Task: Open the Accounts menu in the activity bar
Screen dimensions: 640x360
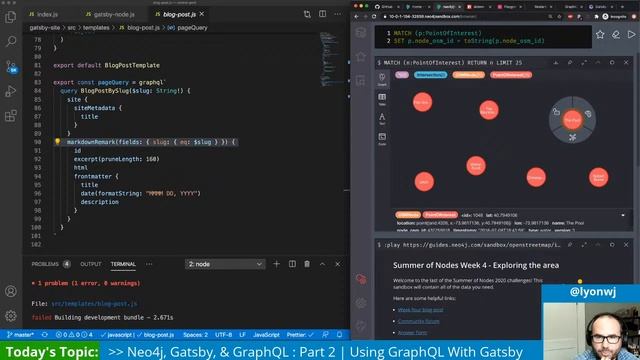Action: 11,291
